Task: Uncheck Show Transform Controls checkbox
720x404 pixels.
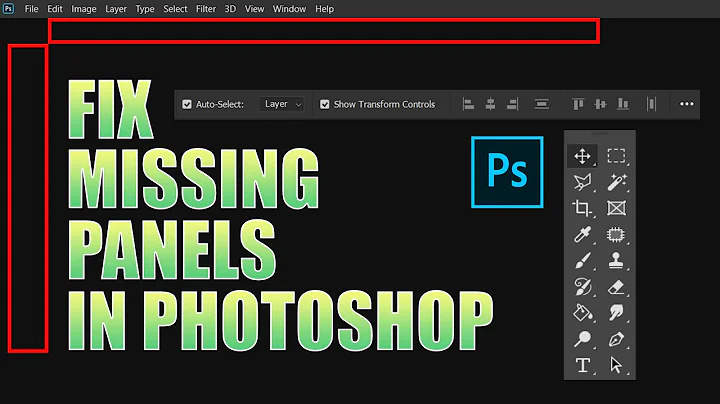Action: (x=325, y=105)
